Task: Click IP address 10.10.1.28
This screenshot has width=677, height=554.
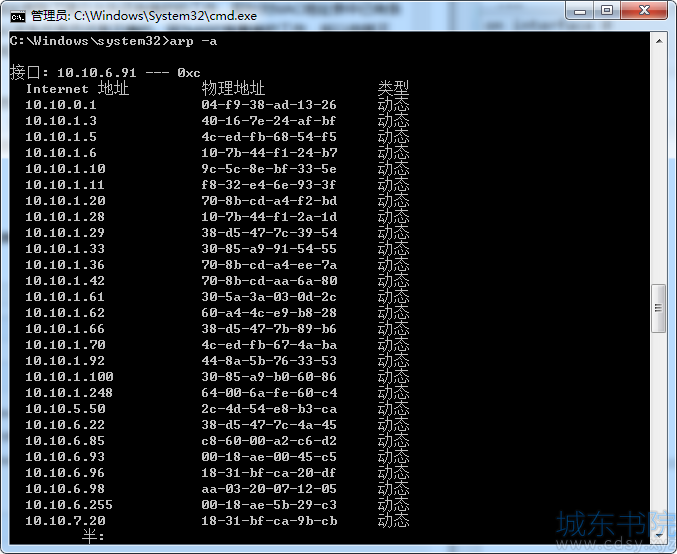Action: (x=65, y=217)
